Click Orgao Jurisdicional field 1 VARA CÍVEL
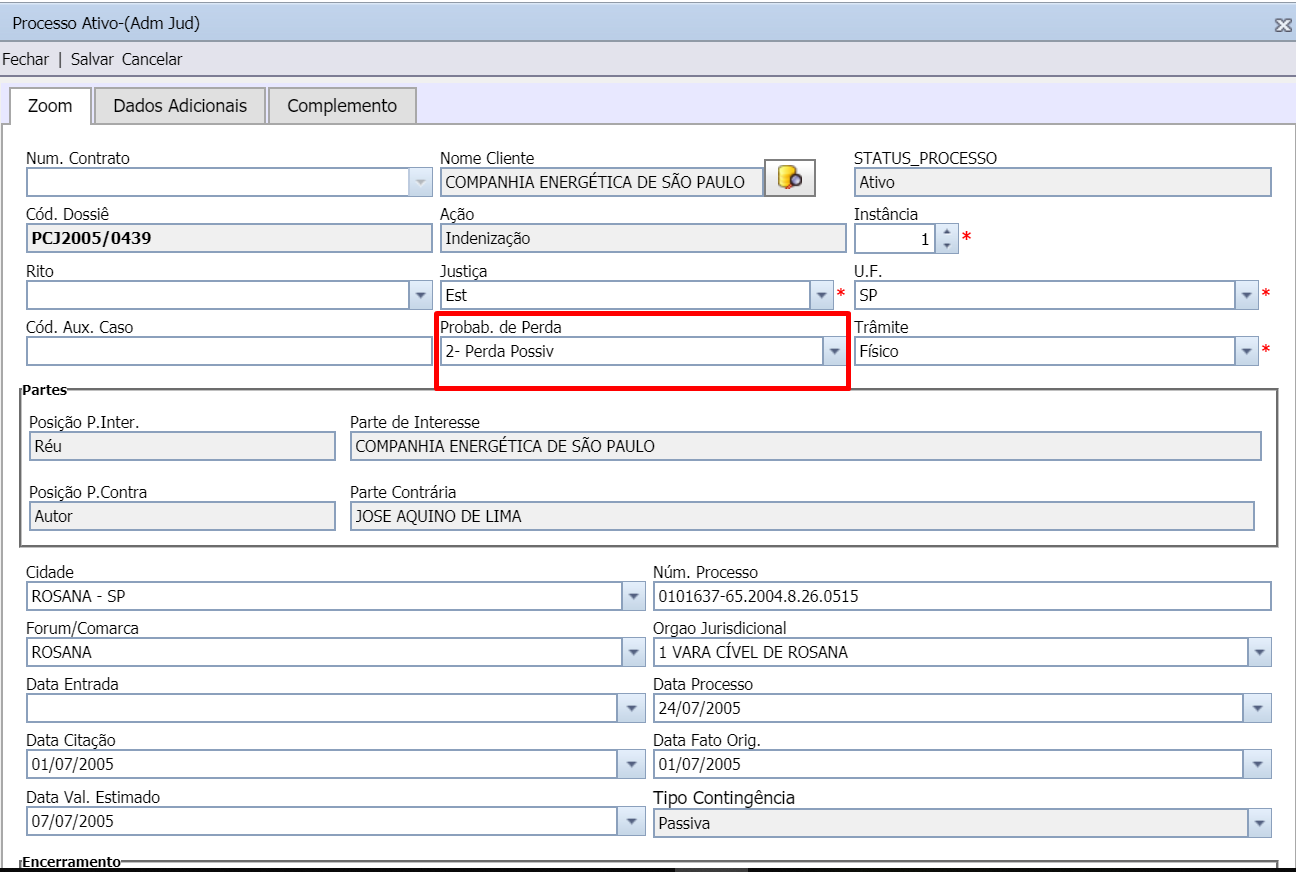The height and width of the screenshot is (872, 1296). click(x=950, y=652)
